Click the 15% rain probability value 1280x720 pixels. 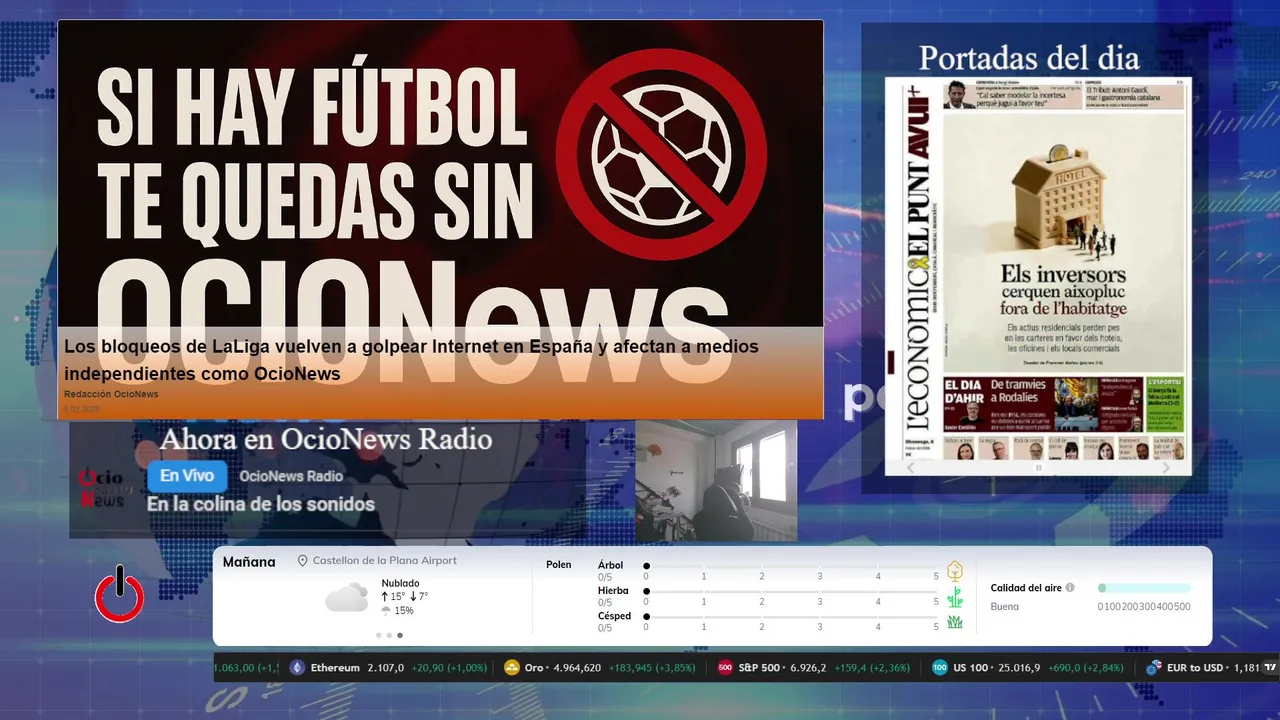pos(404,610)
